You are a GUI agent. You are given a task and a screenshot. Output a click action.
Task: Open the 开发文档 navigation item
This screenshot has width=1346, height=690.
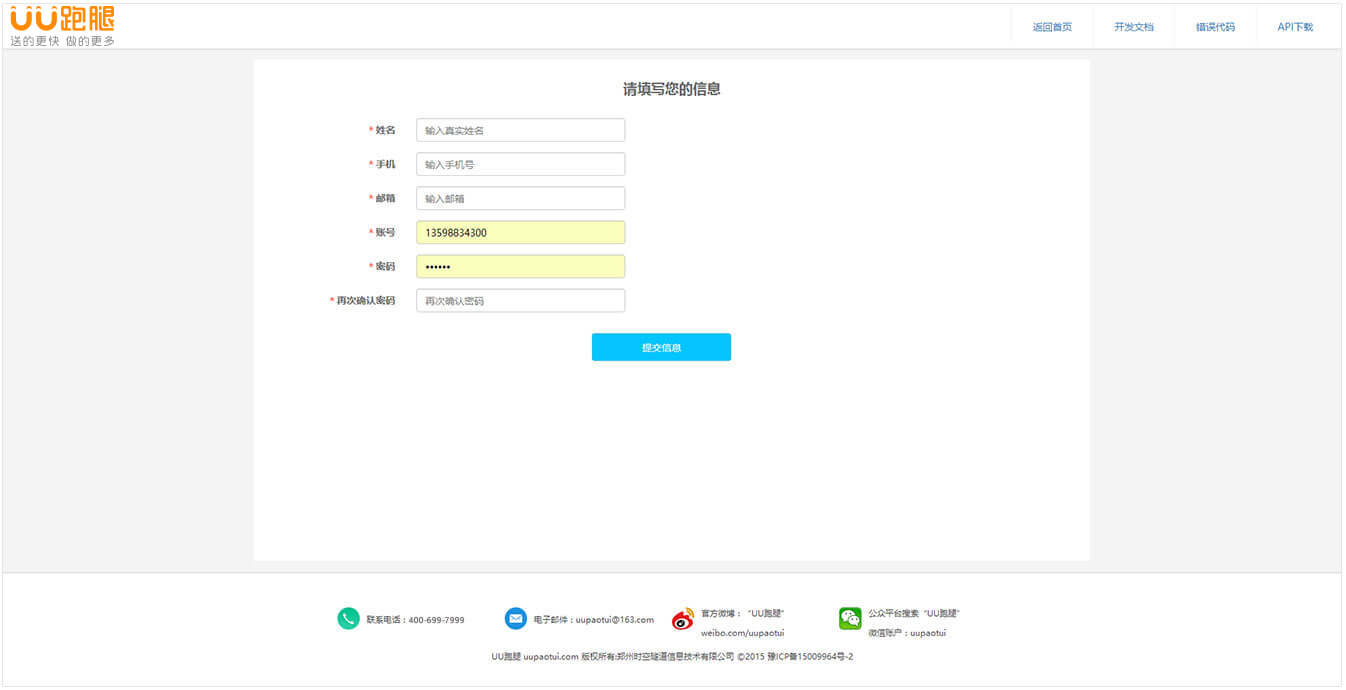(x=1134, y=27)
